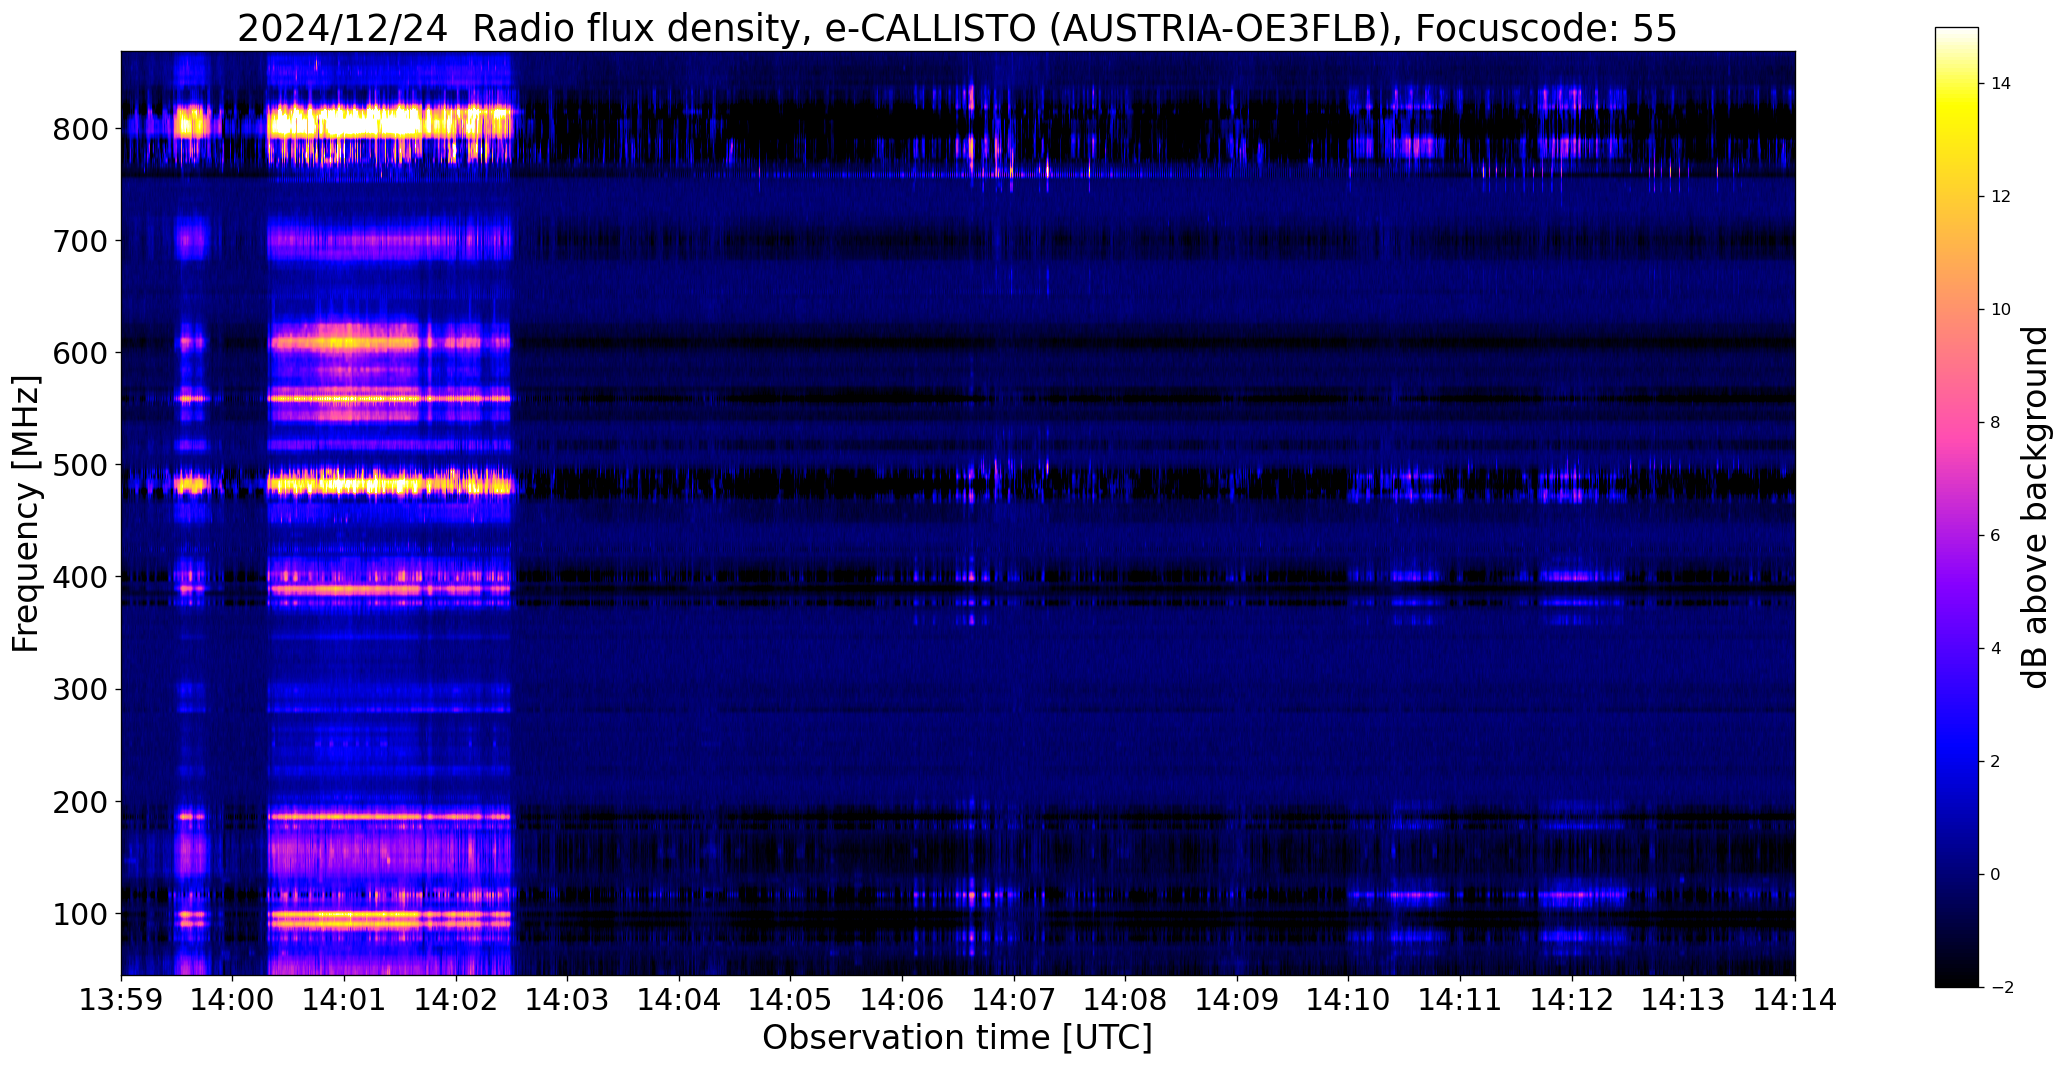Screen dimensions: 2066x1067
Task: Click the 14:01 time tick label
Action: 345,1000
